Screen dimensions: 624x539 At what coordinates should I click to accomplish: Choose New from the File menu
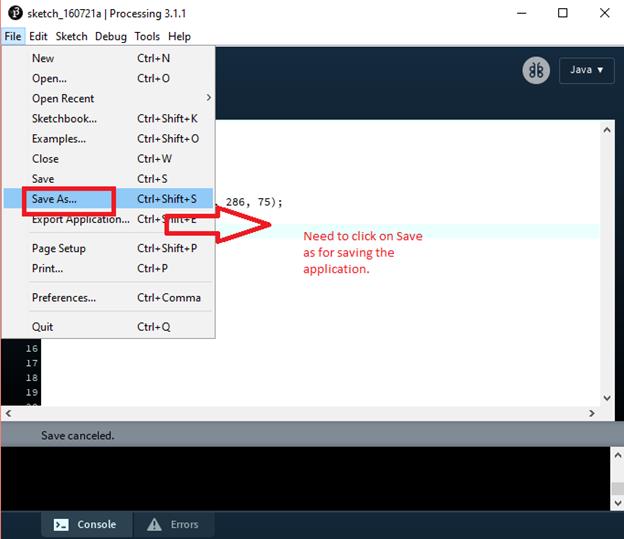[108, 59]
